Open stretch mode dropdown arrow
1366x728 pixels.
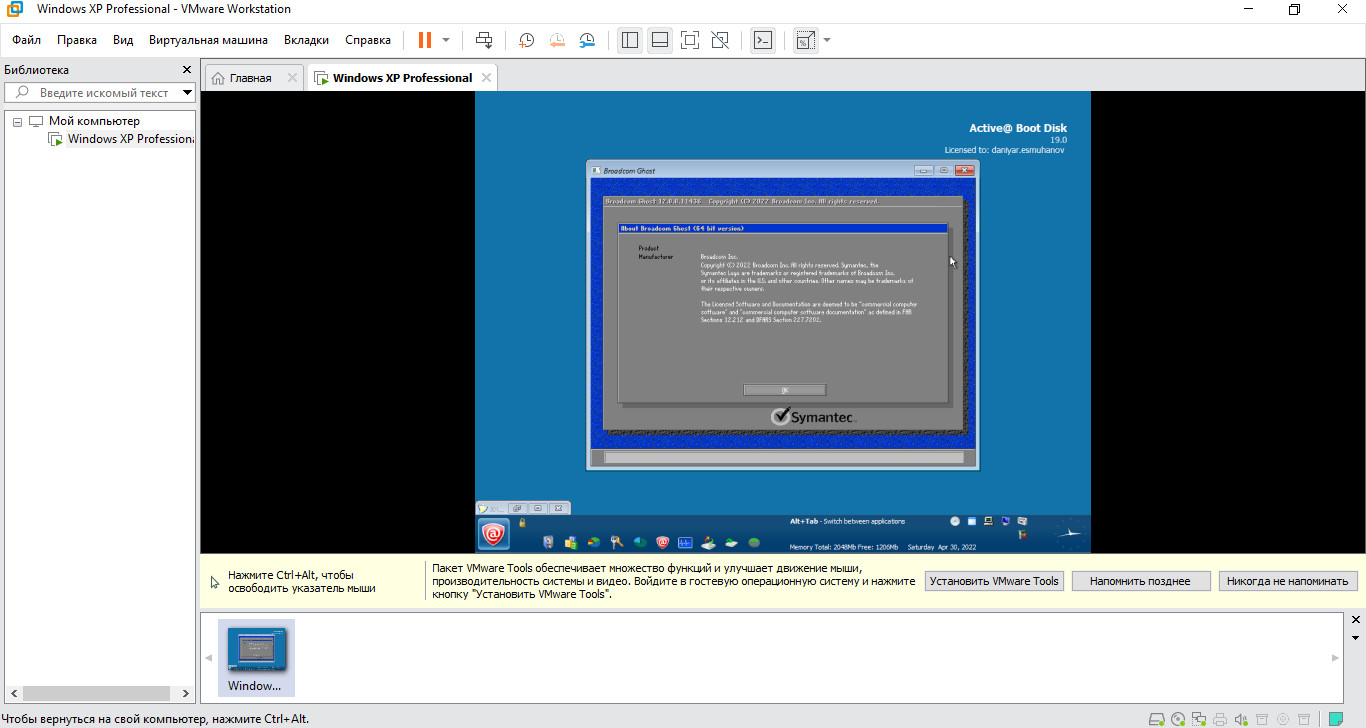(827, 40)
